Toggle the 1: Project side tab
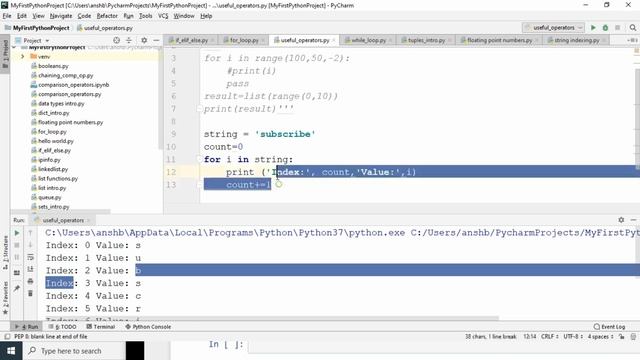This screenshot has height=360, width=640. tap(5, 54)
